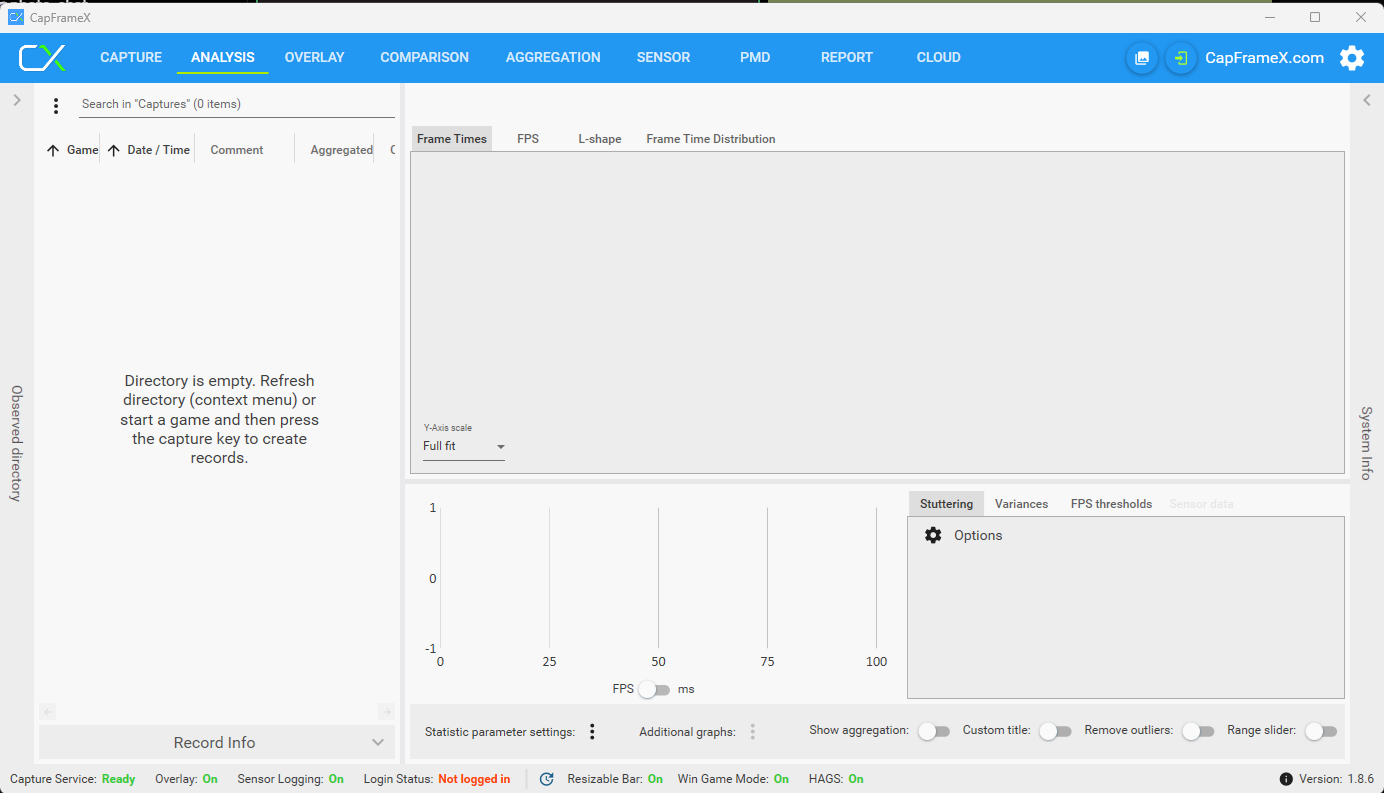This screenshot has height=793, width=1384.
Task: Open the REPORT tab
Action: tap(847, 57)
